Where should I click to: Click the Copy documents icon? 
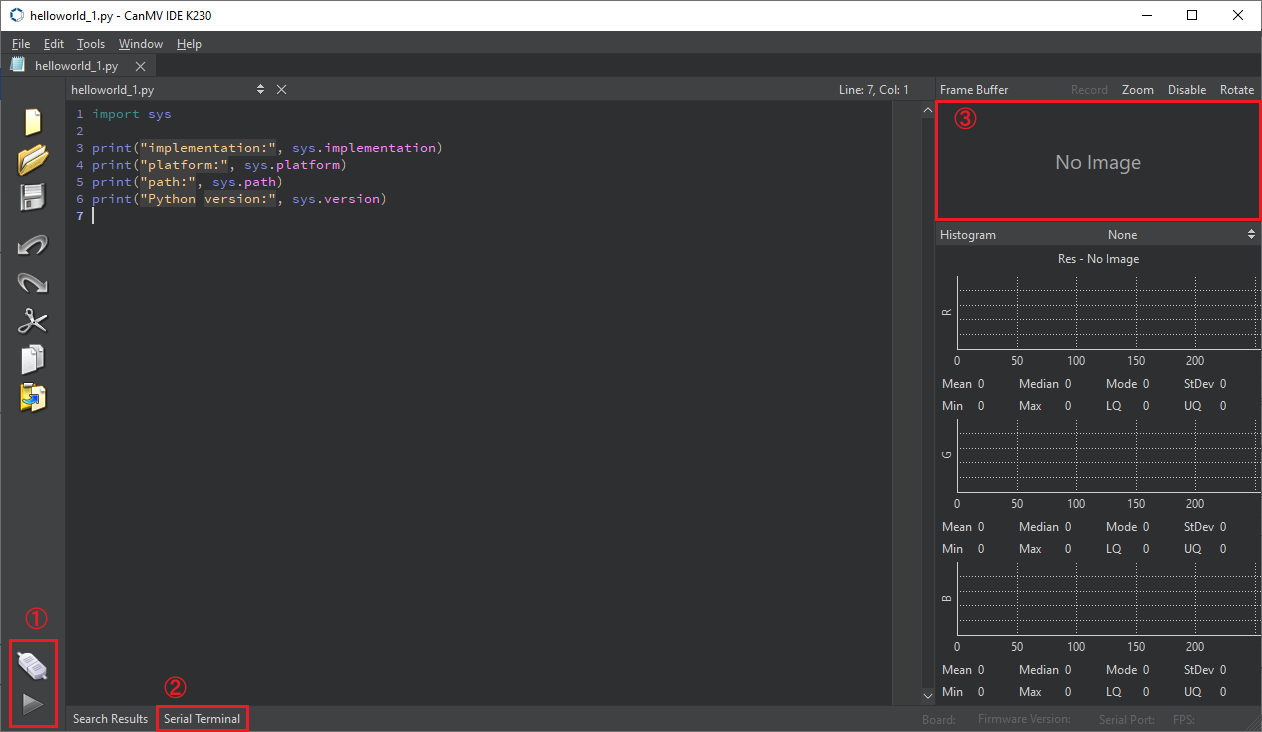pyautogui.click(x=33, y=359)
